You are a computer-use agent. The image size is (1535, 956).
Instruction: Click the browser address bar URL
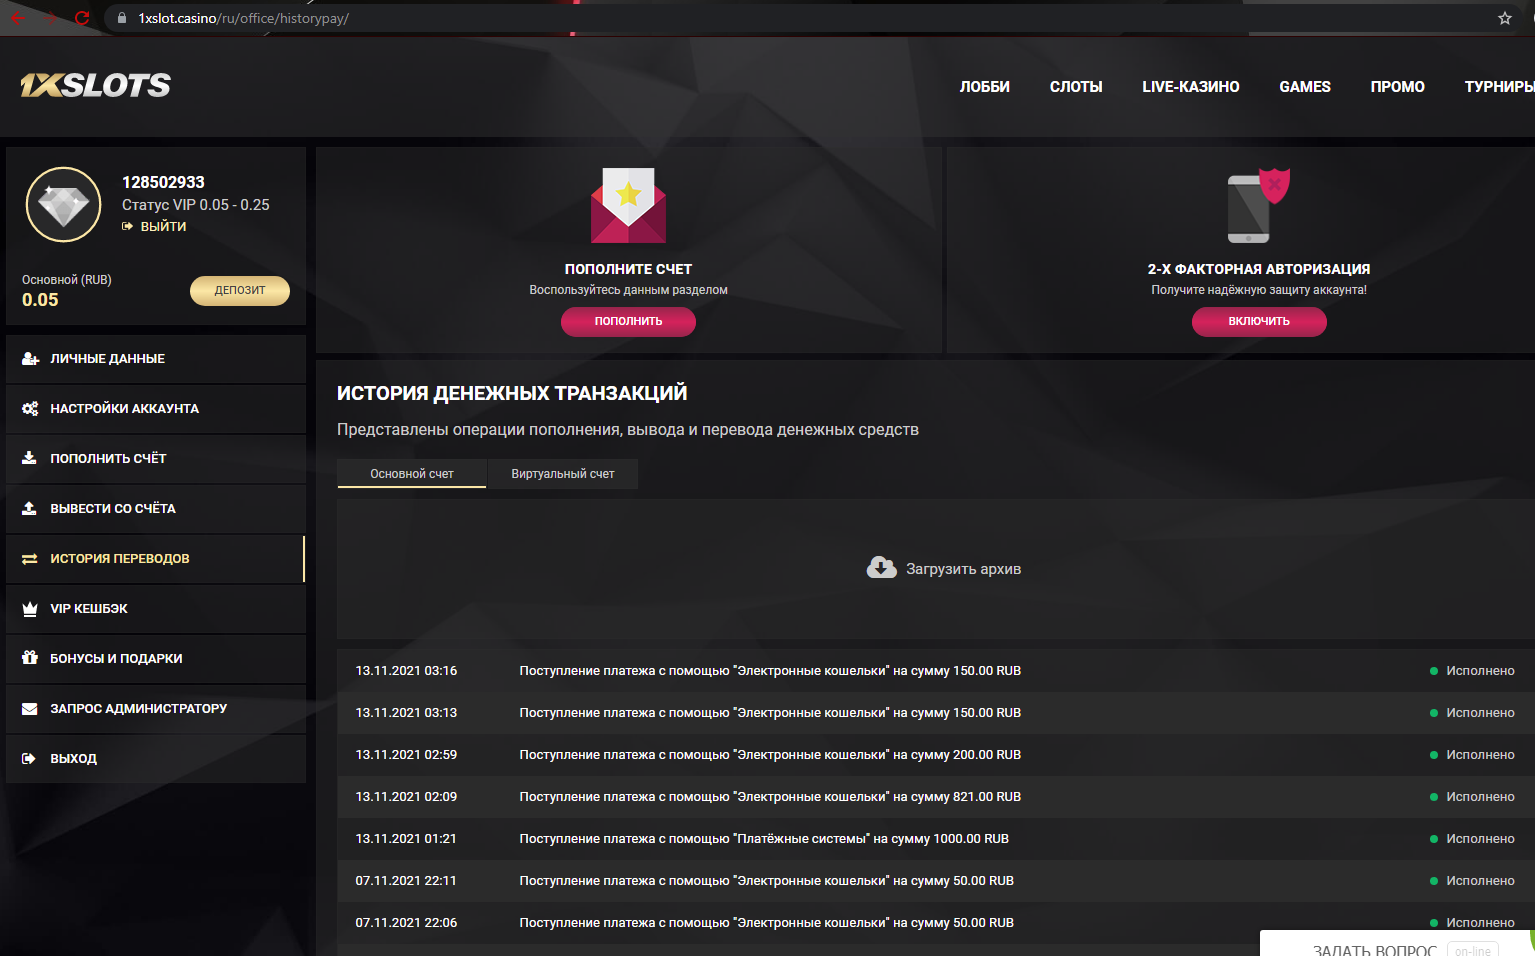point(243,18)
